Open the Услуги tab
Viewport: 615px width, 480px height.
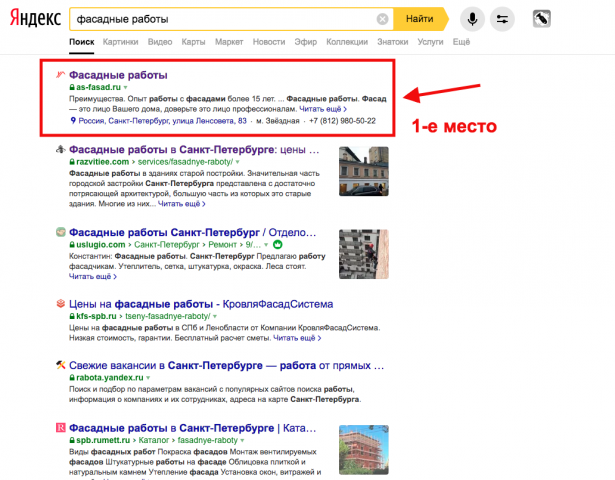pos(430,42)
